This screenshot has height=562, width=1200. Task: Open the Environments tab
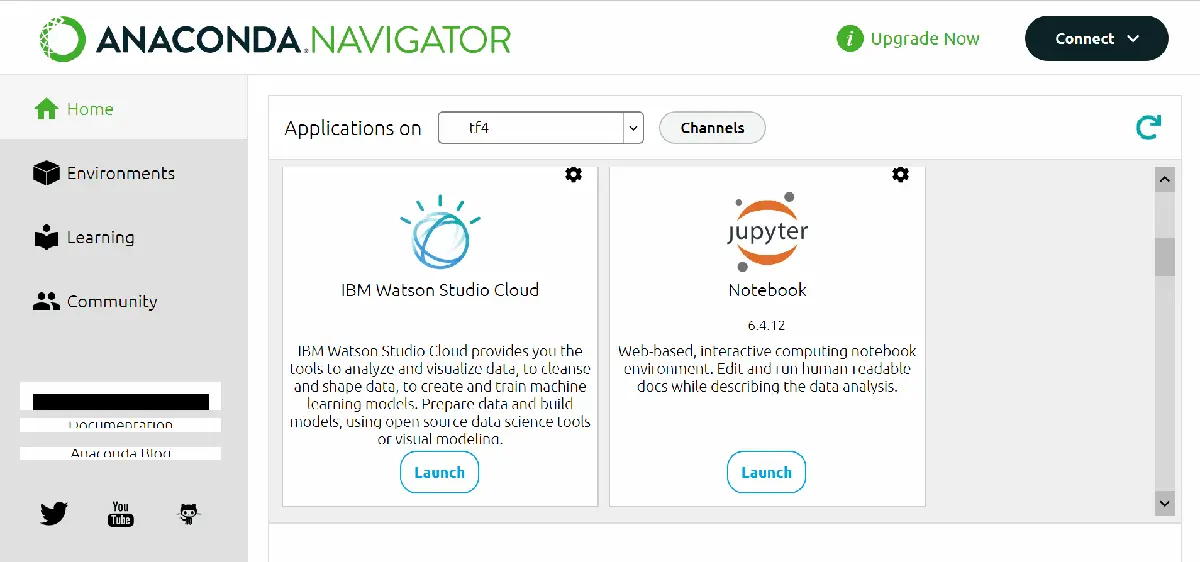[124, 173]
